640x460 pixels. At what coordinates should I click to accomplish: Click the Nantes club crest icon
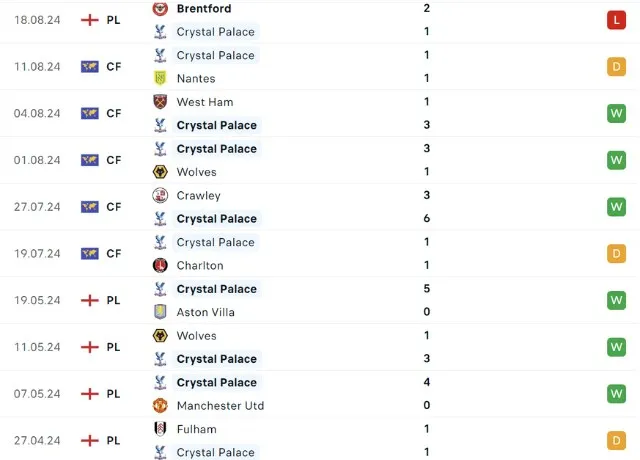tap(159, 78)
